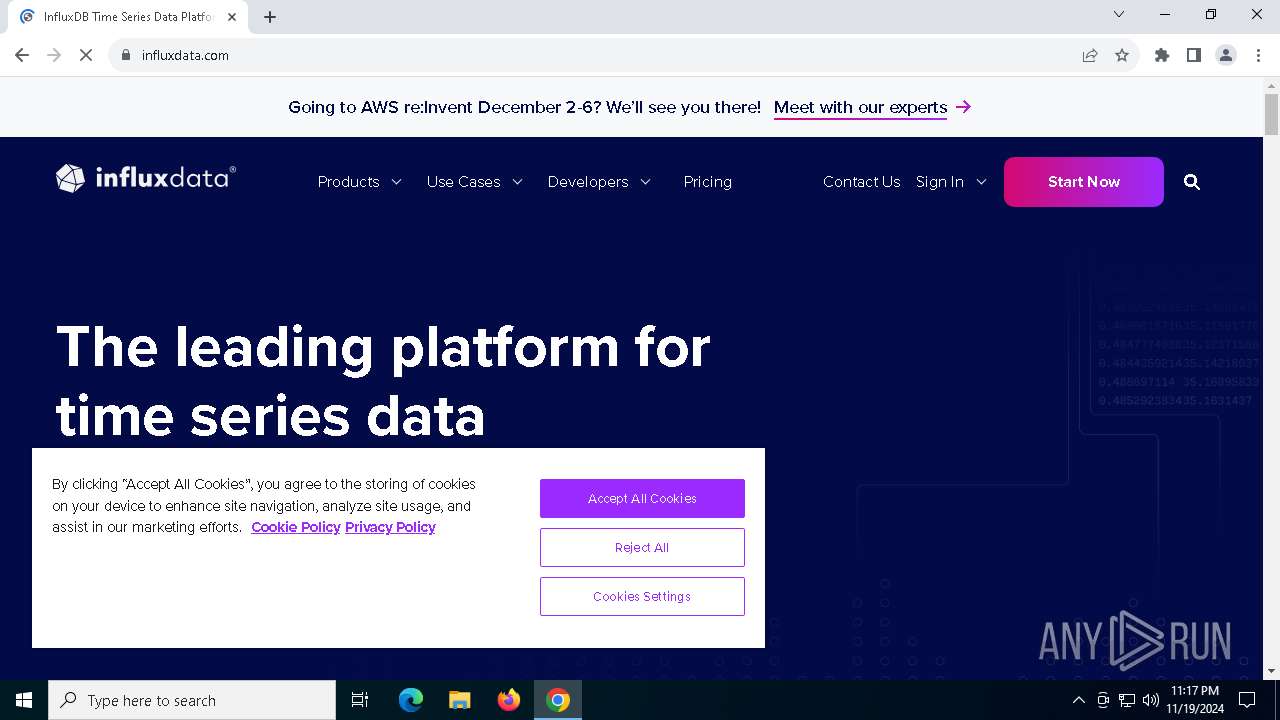This screenshot has height=720, width=1280.
Task: Stop loading the page
Action: click(x=86, y=55)
